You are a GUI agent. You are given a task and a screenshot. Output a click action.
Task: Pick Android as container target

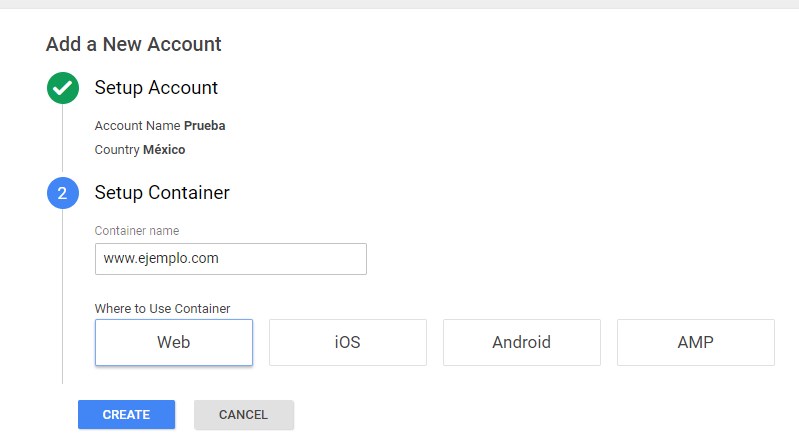pos(522,342)
